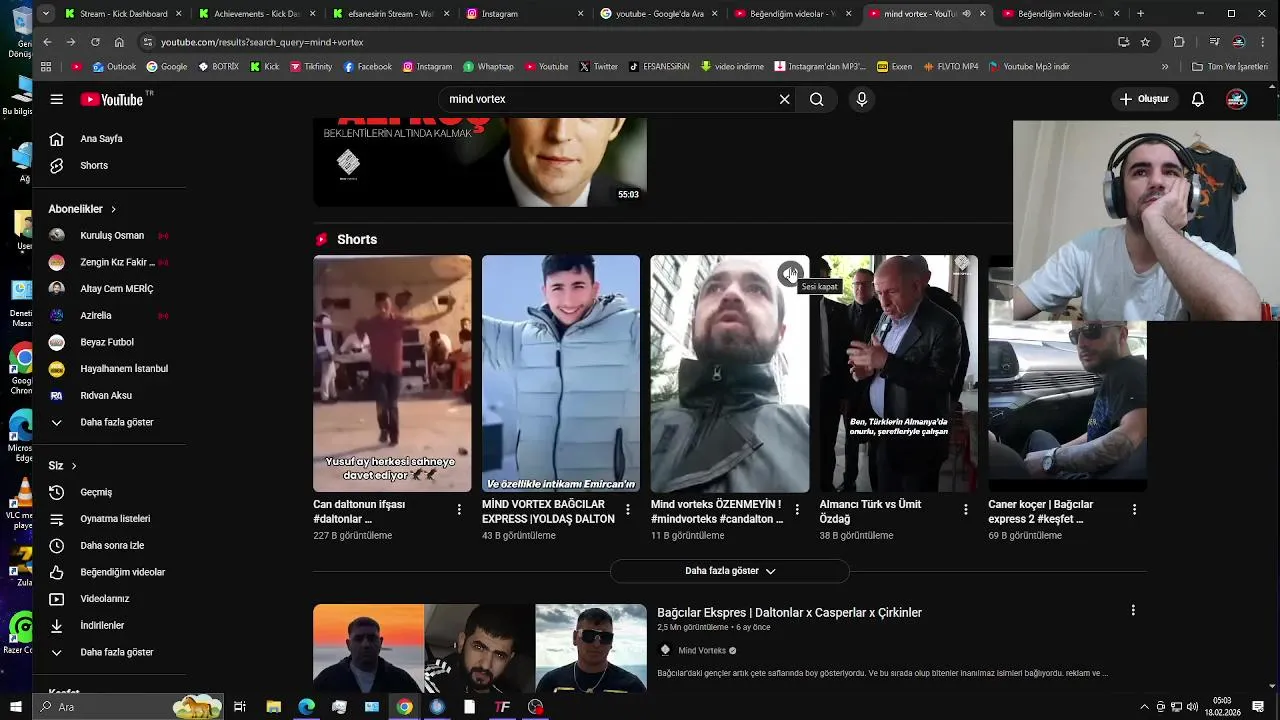Screen dimensions: 1280x720
Task: Expand the Siz section chevron
Action: click(73, 466)
